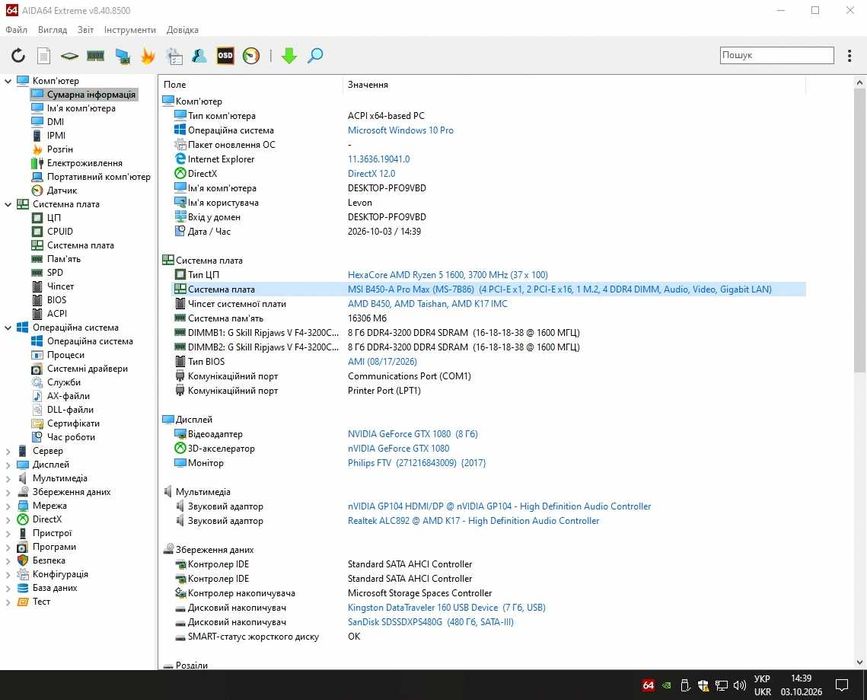This screenshot has width=867, height=700.
Task: Click the network tray icon in taskbar
Action: click(x=721, y=686)
